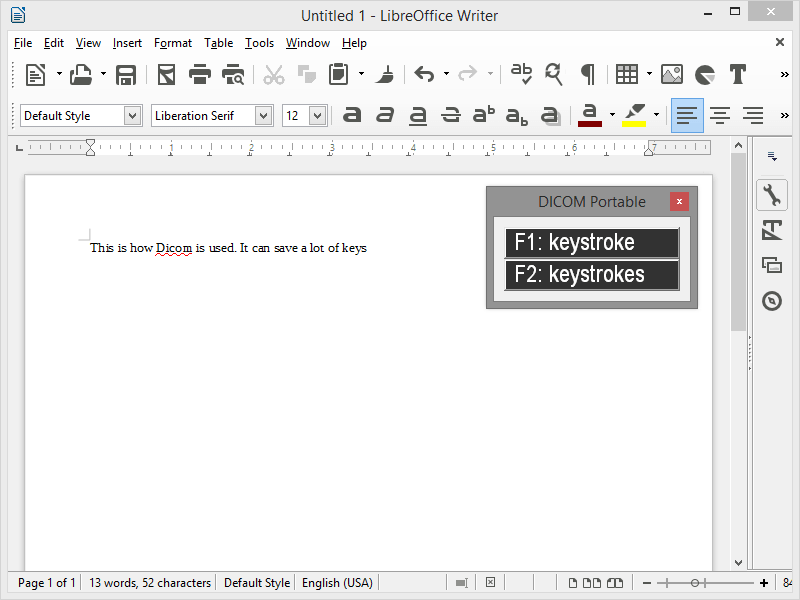Insert an image using toolbar icon
Screen dimensions: 800x600
pyautogui.click(x=672, y=75)
